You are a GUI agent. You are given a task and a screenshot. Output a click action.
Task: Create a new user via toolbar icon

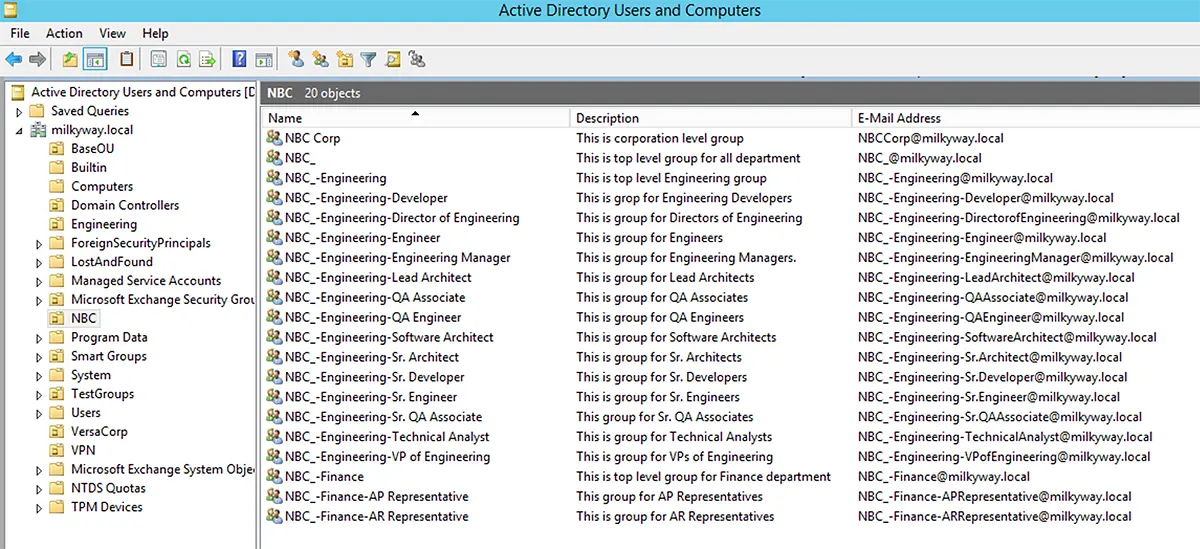296,60
